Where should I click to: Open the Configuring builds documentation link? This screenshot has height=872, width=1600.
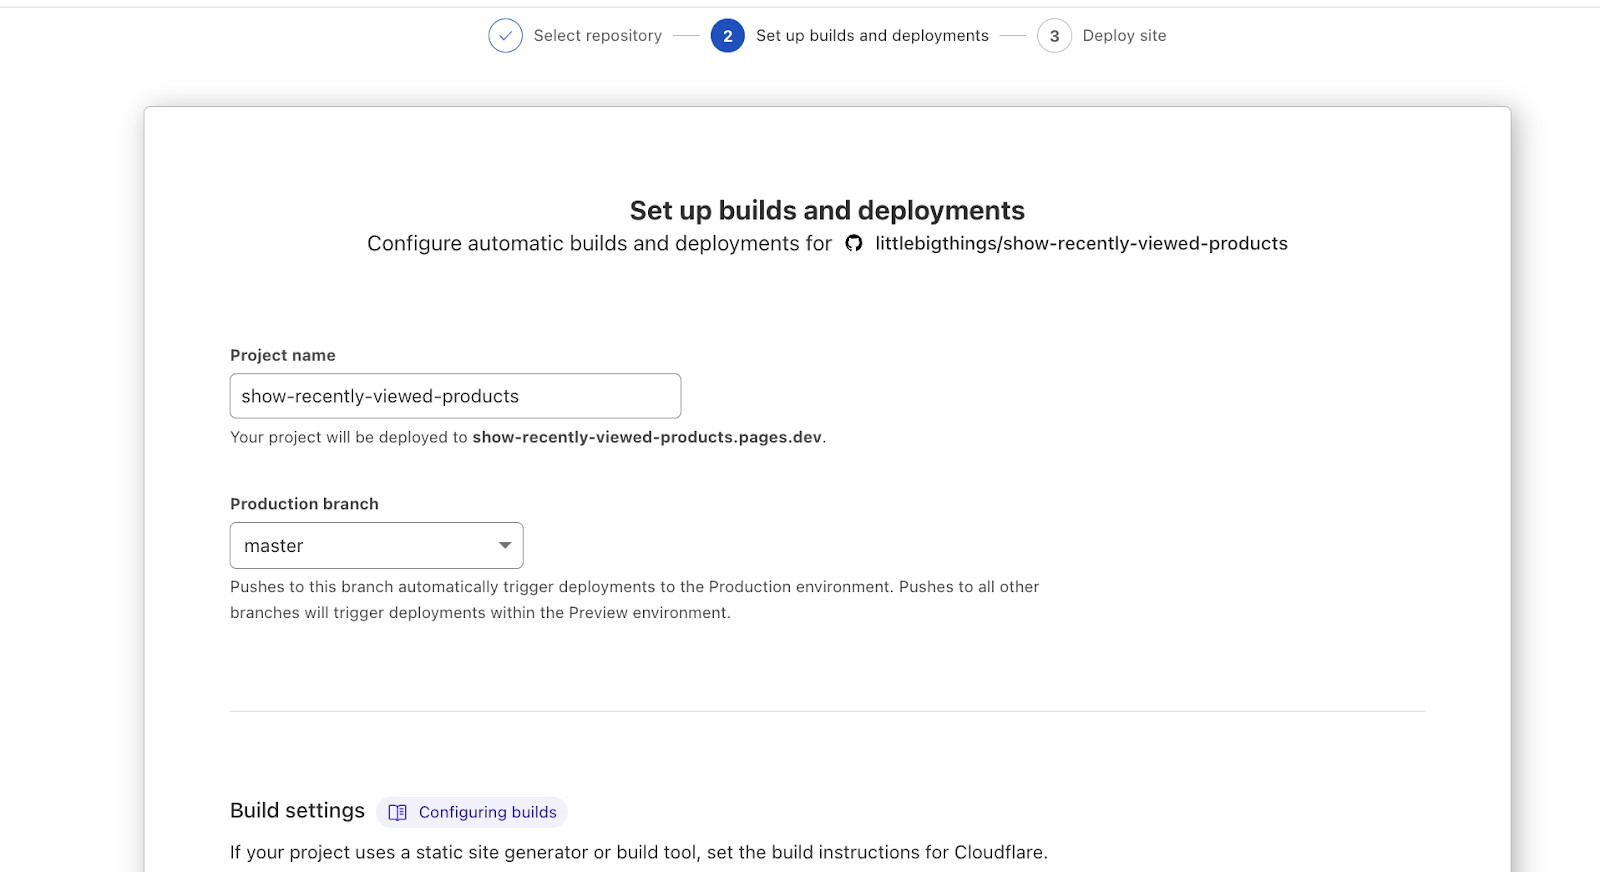coord(472,812)
